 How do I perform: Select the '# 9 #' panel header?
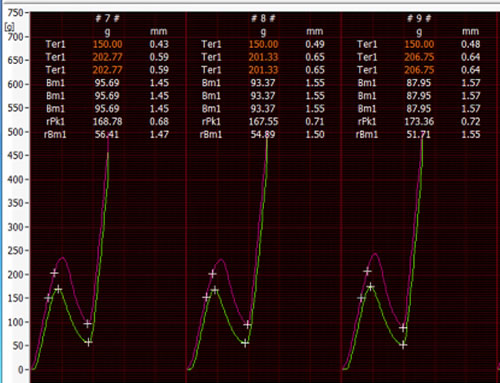[x=419, y=18]
